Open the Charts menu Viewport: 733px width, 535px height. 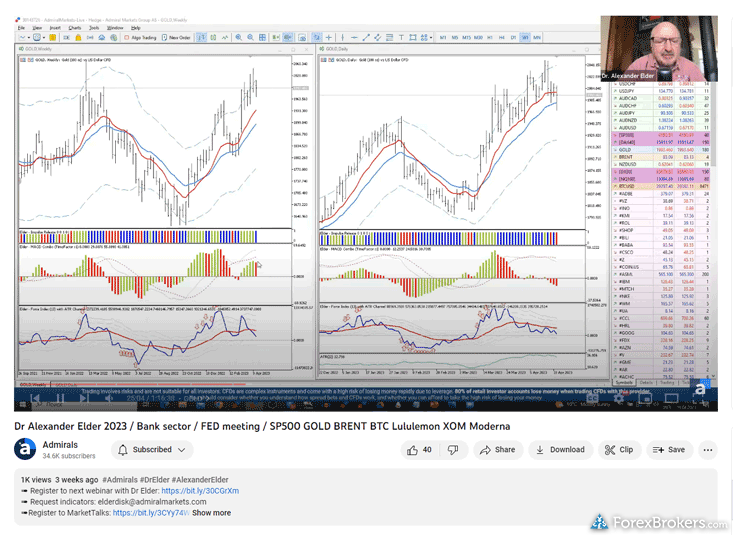tap(75, 28)
